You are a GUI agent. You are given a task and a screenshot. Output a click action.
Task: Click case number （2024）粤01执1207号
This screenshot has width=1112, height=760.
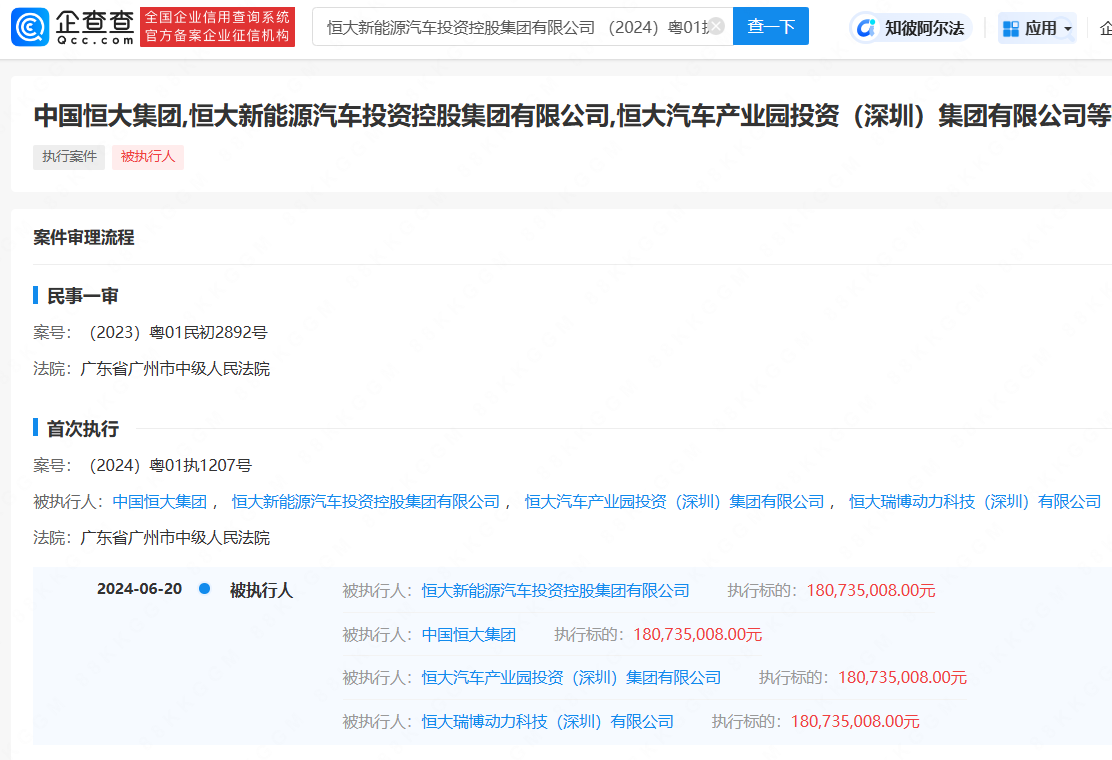tap(167, 466)
